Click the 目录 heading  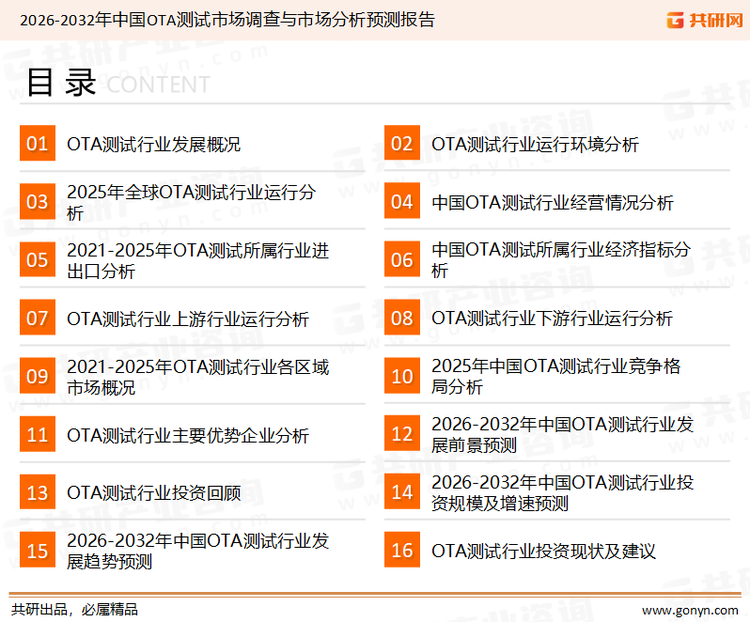[x=61, y=83]
